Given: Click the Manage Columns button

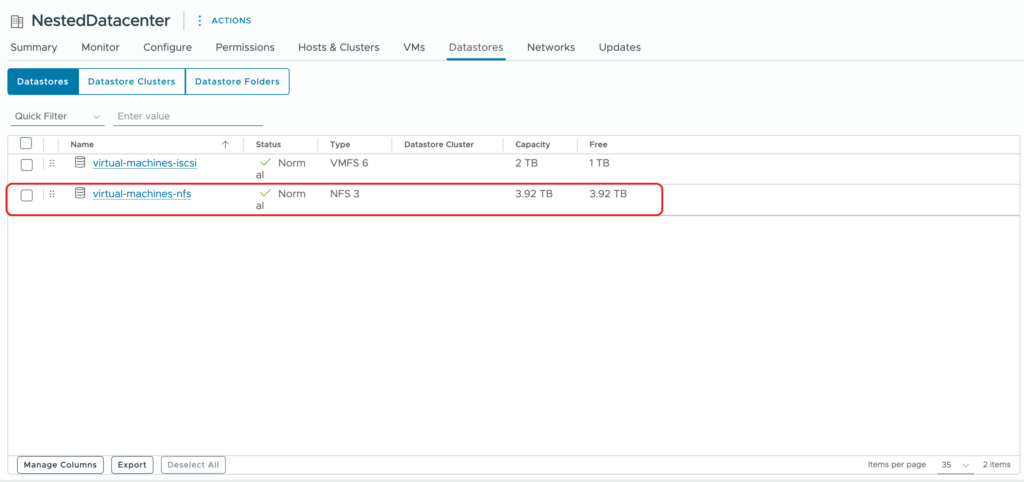Looking at the screenshot, I should click(x=60, y=465).
